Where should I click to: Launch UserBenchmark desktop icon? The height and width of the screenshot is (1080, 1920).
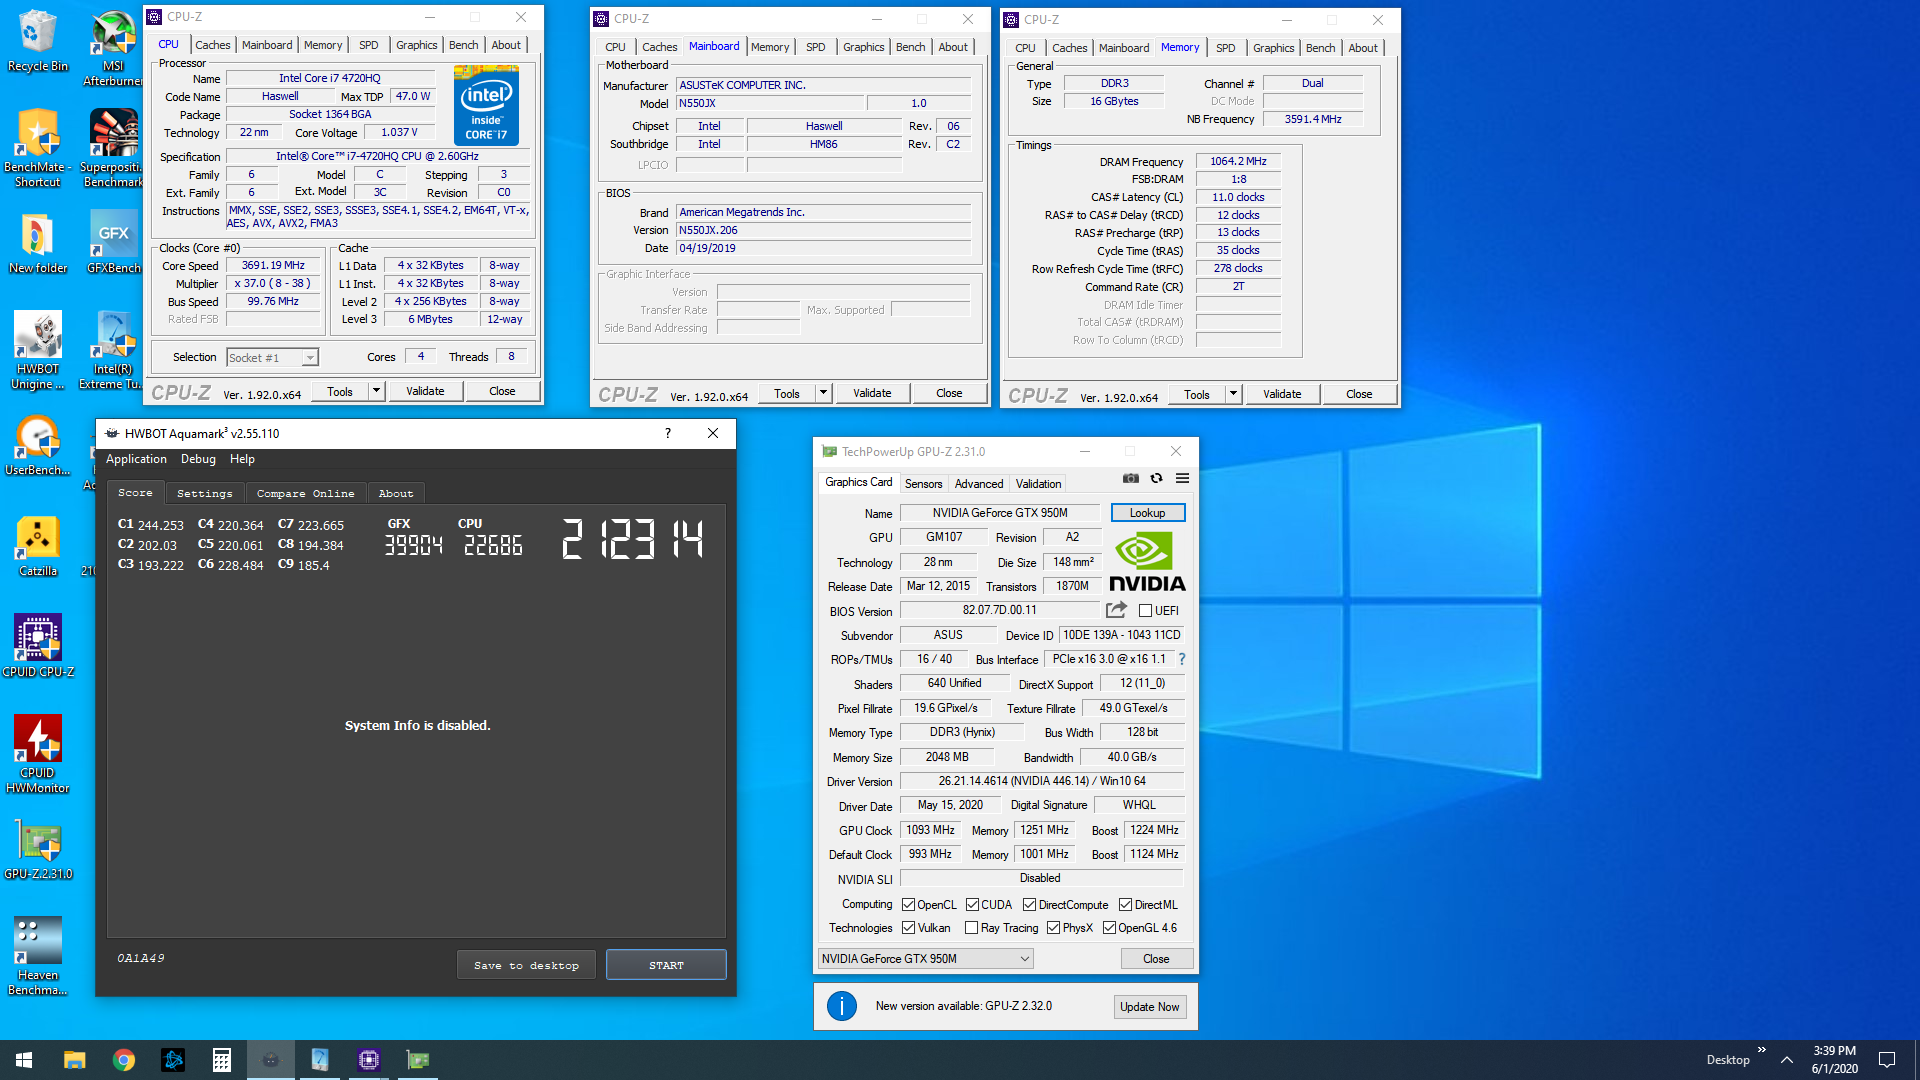pyautogui.click(x=38, y=446)
